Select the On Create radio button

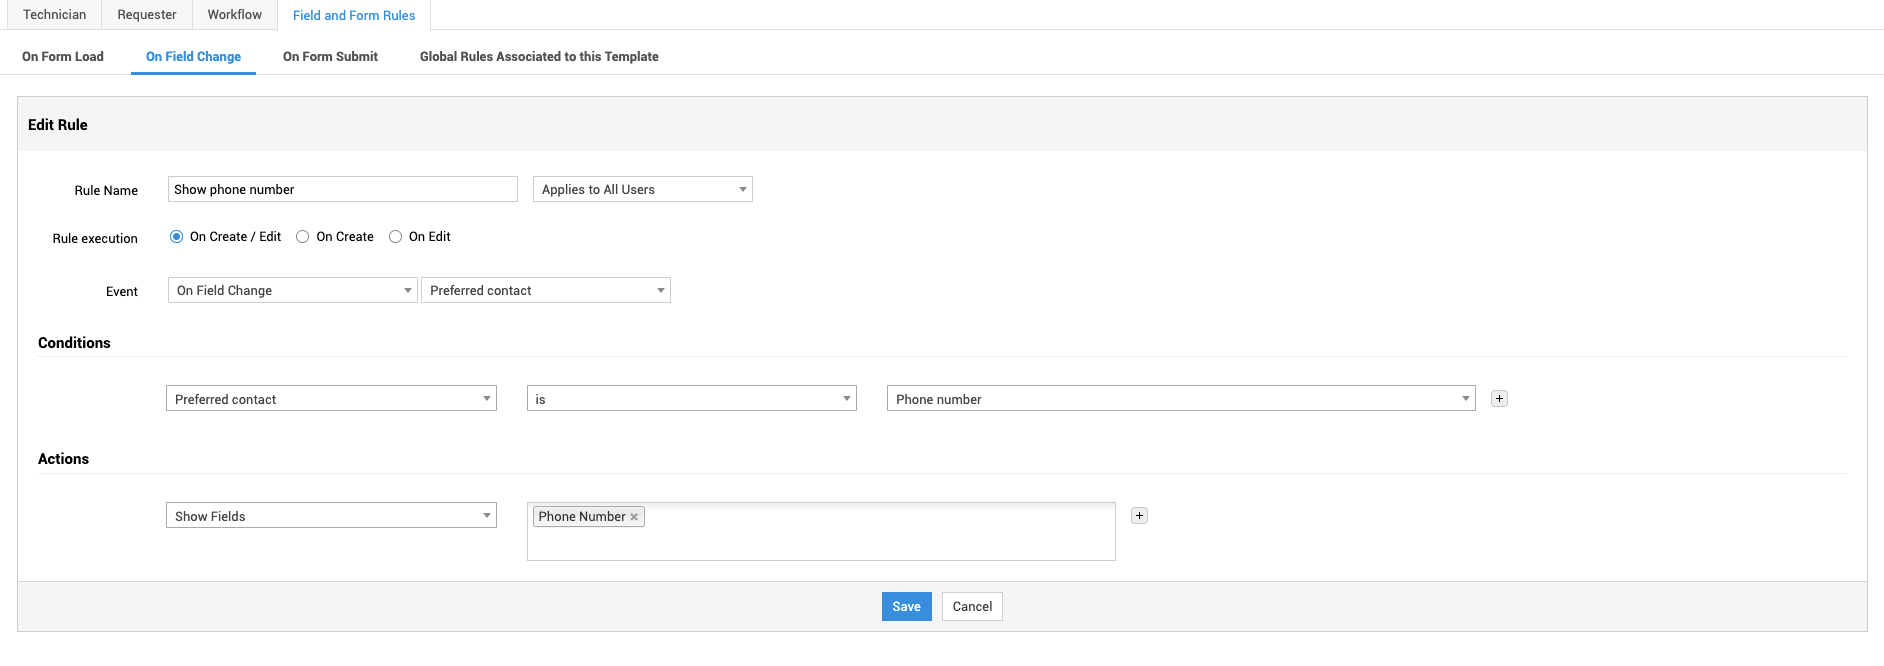click(303, 237)
